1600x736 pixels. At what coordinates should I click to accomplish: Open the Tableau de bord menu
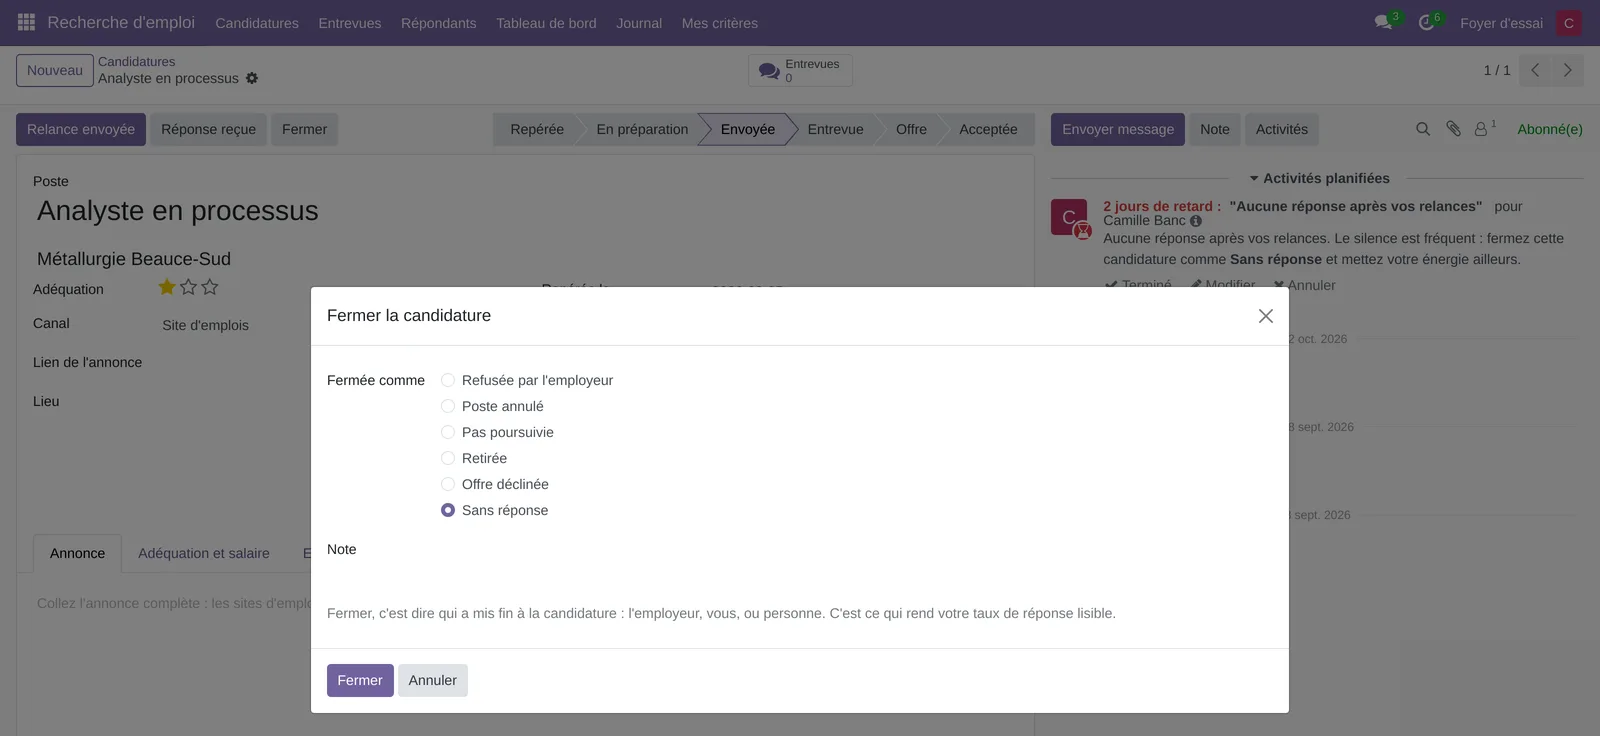pyautogui.click(x=546, y=23)
